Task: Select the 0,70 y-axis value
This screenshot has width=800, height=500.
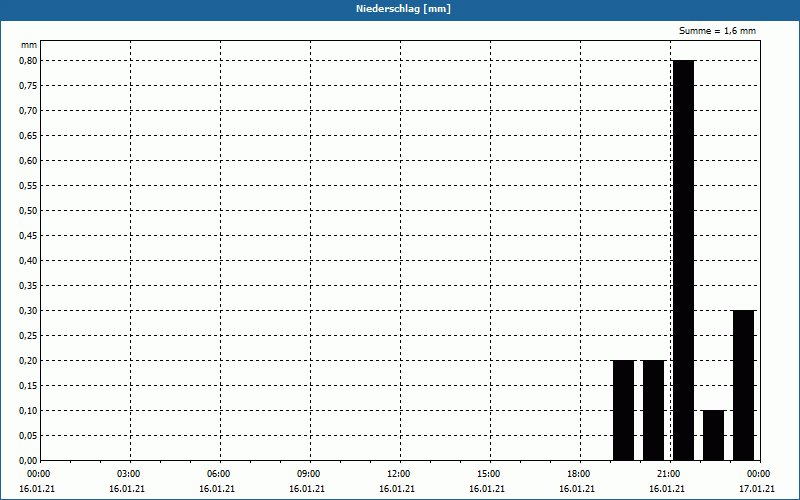Action: pos(28,111)
